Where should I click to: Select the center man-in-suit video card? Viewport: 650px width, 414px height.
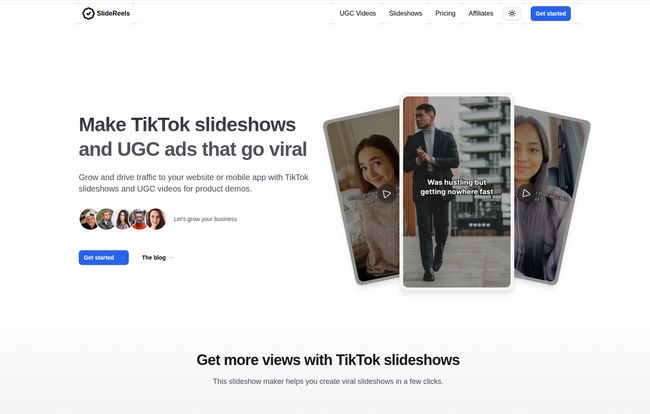point(457,192)
